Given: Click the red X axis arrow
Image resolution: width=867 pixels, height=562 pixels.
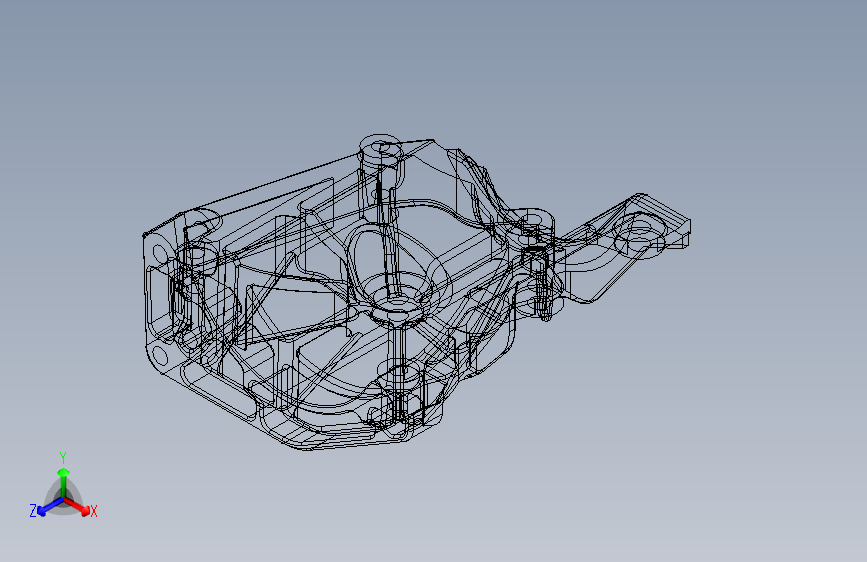Looking at the screenshot, I should (77, 506).
